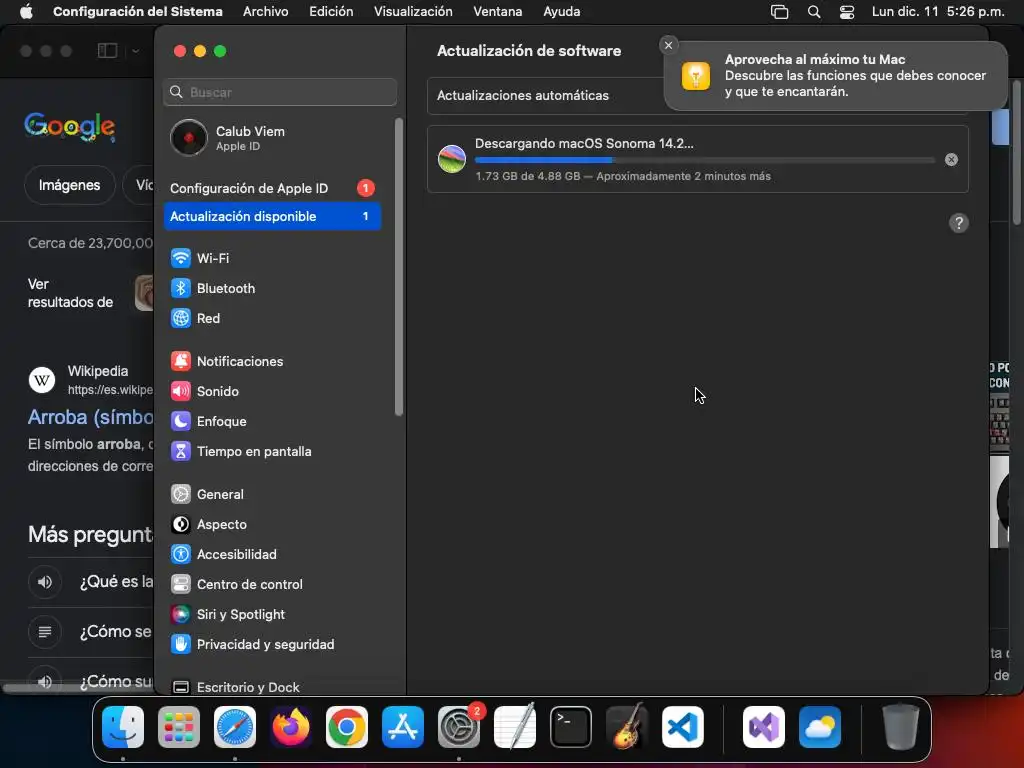Toggle browser sidebar button behind Settings
This screenshot has width=1024, height=768.
[108, 51]
